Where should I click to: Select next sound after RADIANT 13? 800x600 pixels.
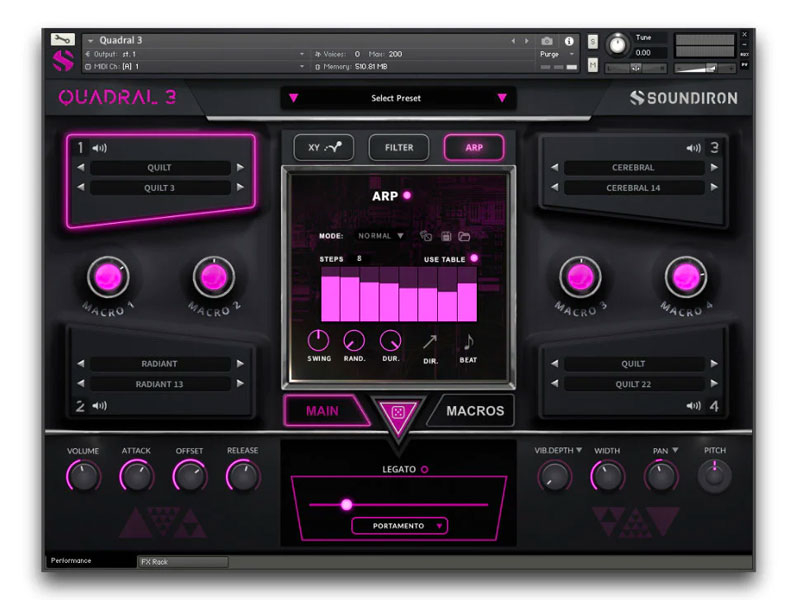click(240, 383)
